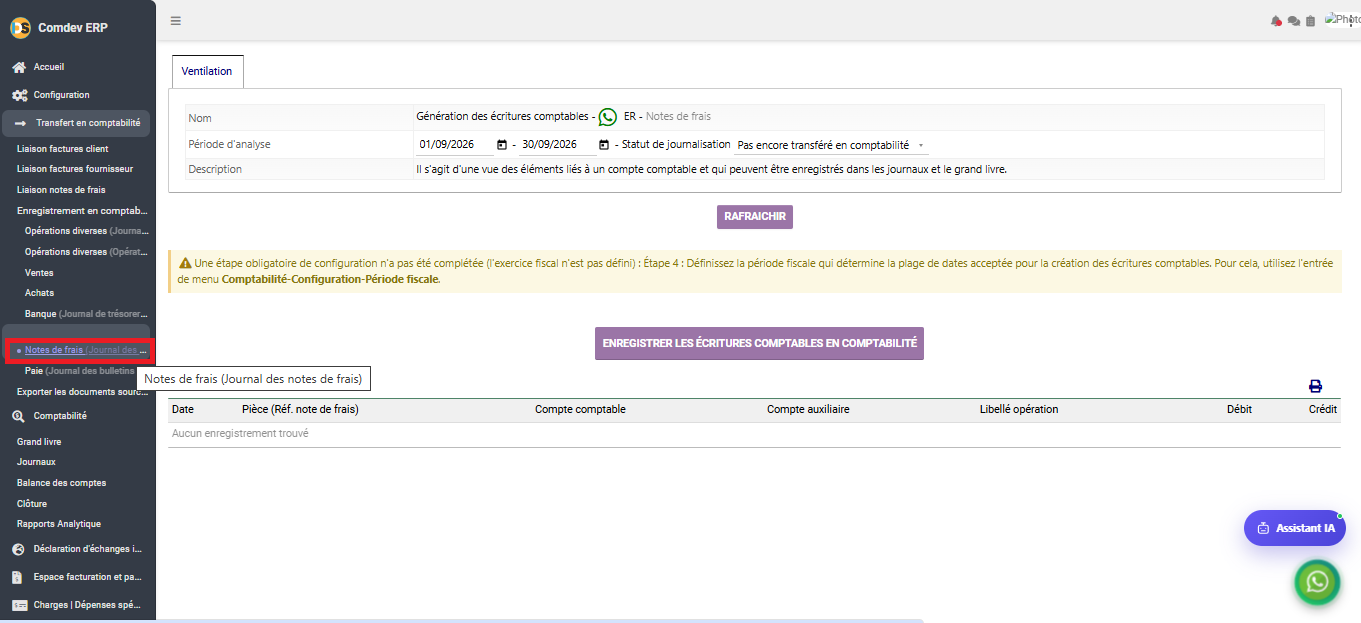Click Comptabilité-Configuration-Période fiscale bold text
This screenshot has width=1361, height=623.
(x=330, y=280)
